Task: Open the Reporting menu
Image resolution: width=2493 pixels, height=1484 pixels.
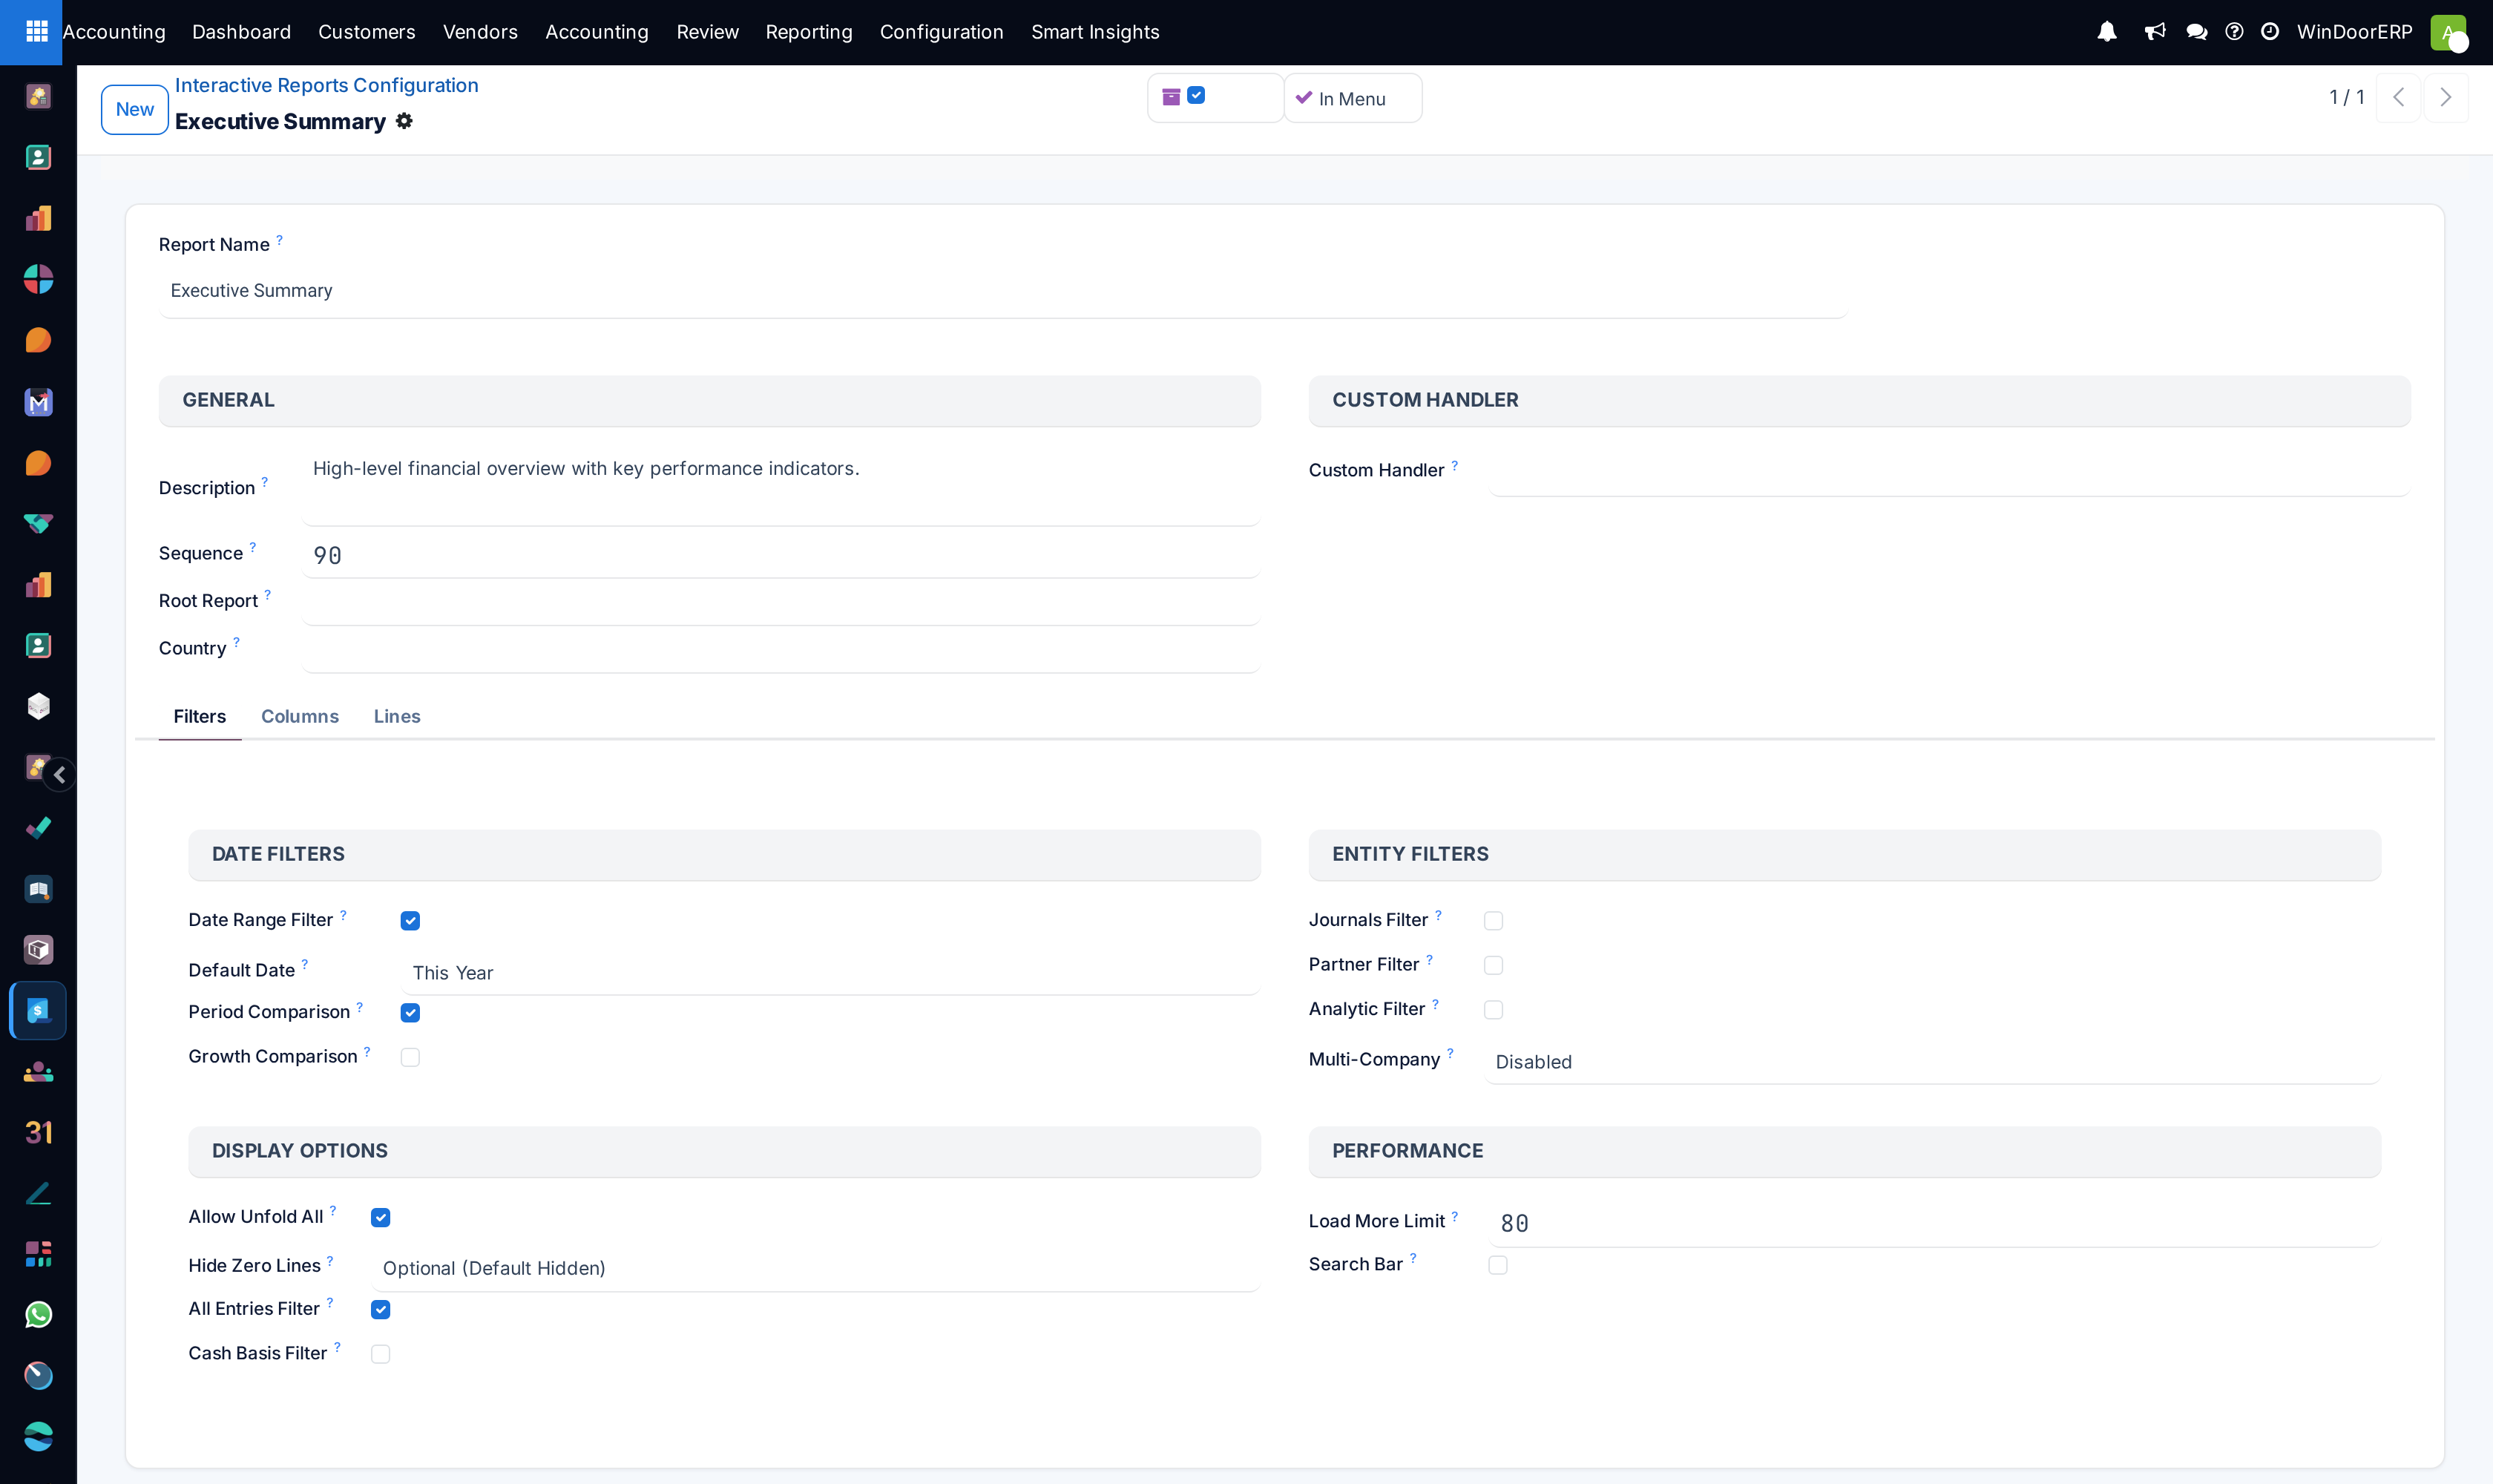Action: (x=809, y=32)
